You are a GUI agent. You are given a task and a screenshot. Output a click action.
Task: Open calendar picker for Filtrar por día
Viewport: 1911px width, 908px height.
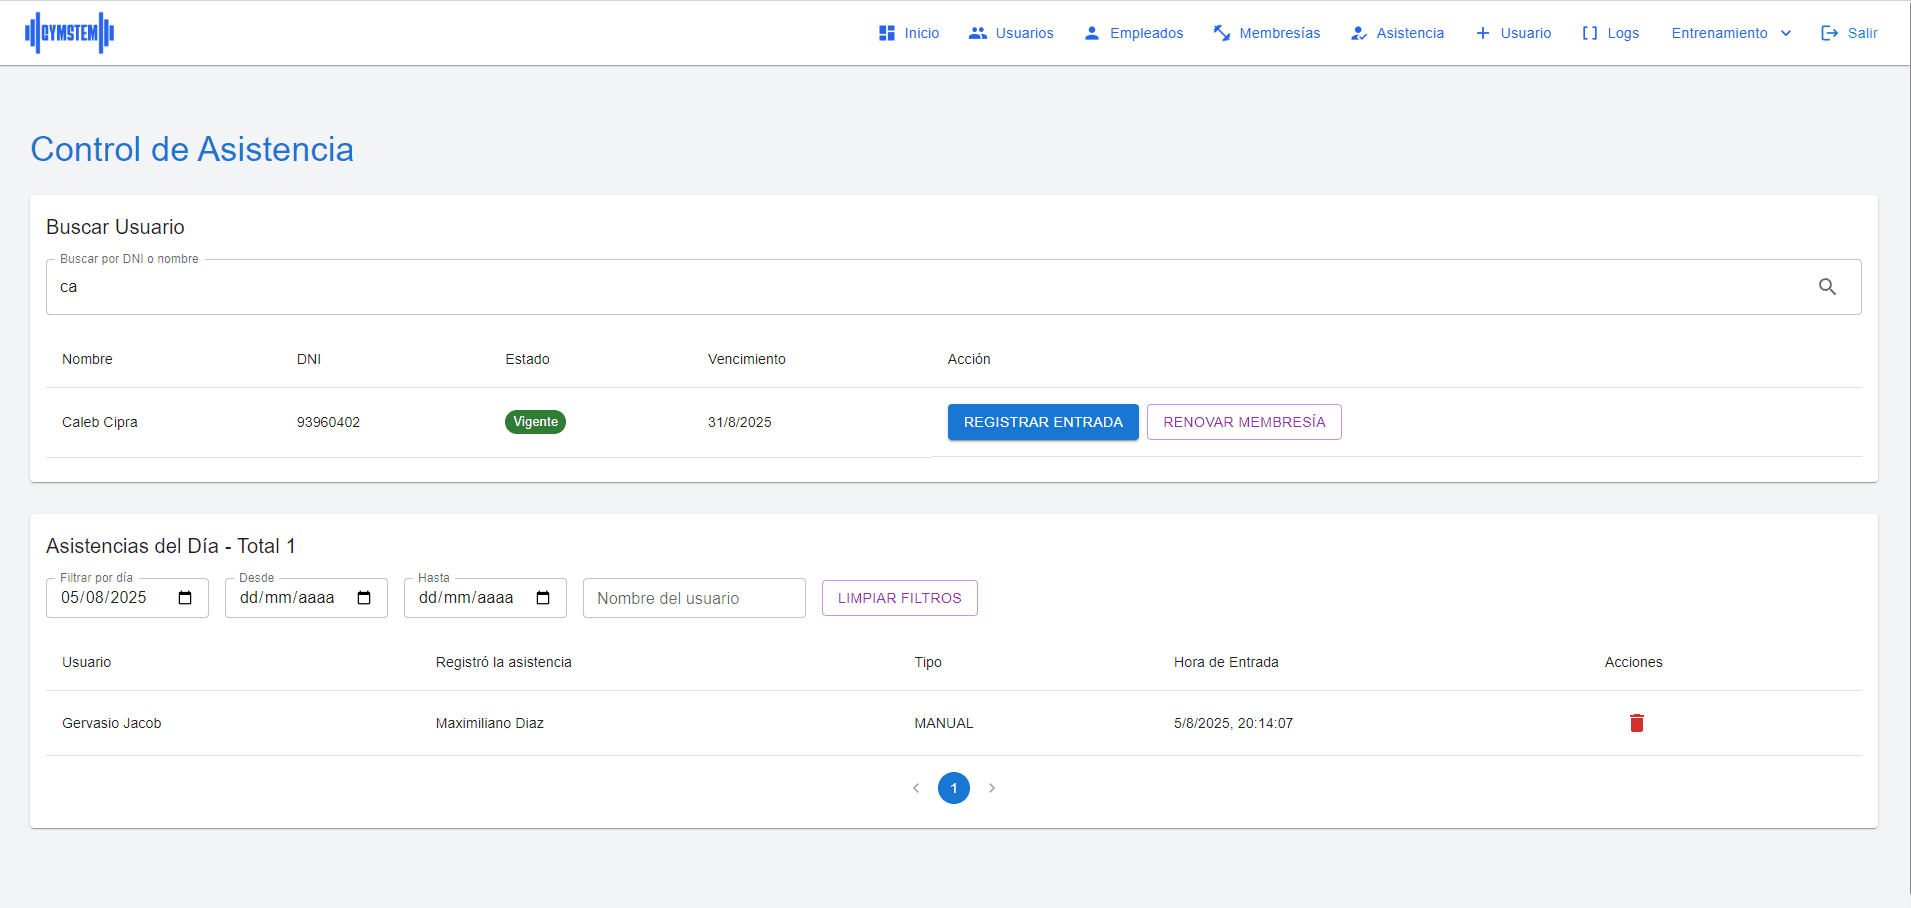[185, 598]
